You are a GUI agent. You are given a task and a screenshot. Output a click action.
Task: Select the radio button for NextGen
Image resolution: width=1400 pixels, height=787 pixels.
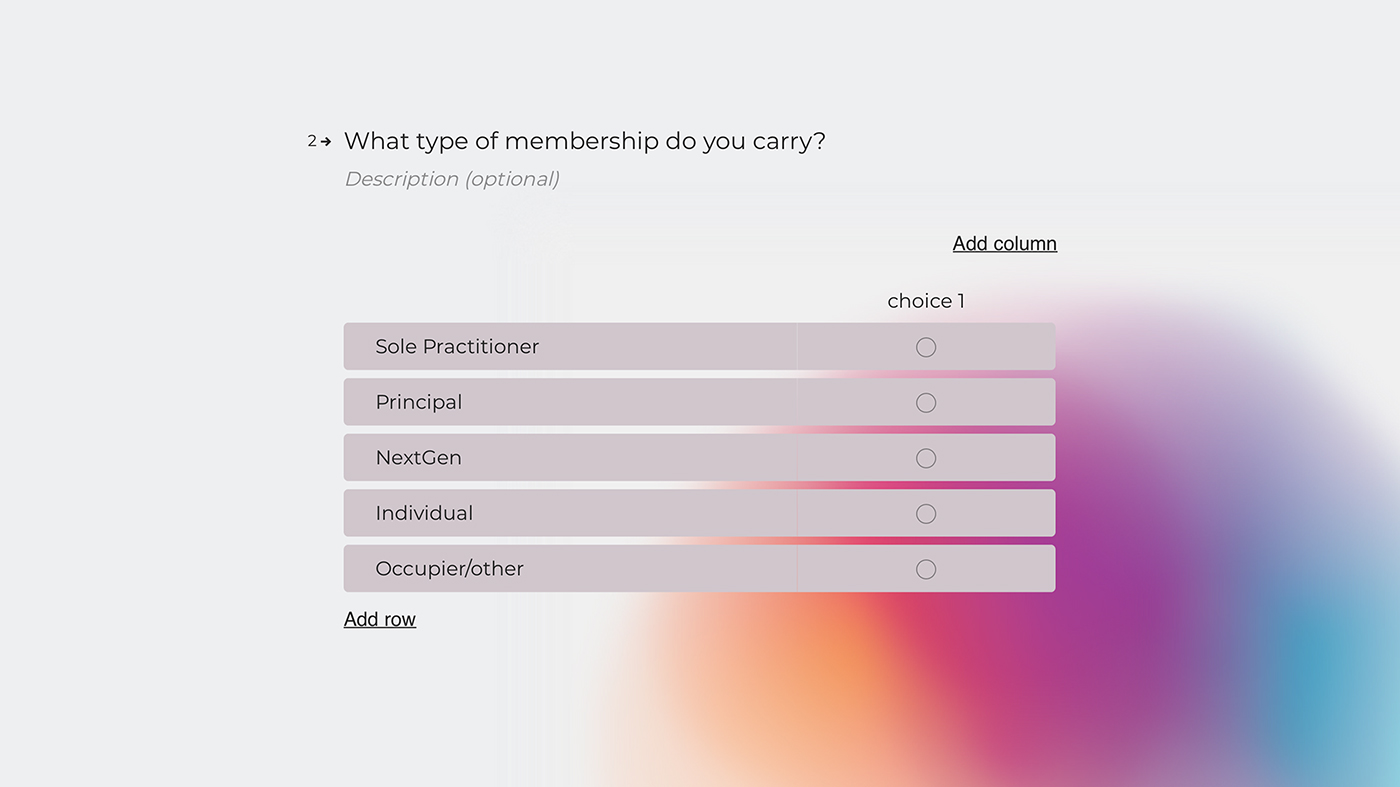pos(926,457)
